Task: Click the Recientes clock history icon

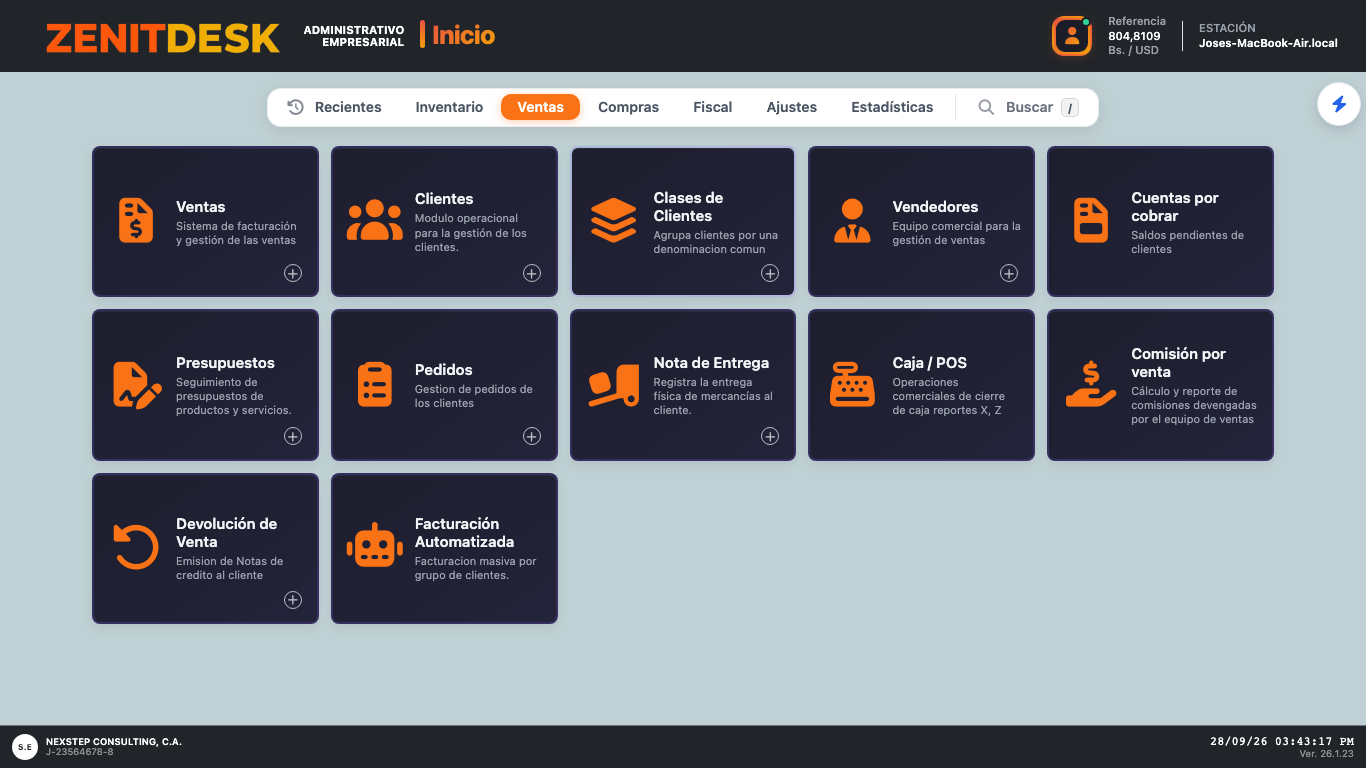Action: pos(296,107)
